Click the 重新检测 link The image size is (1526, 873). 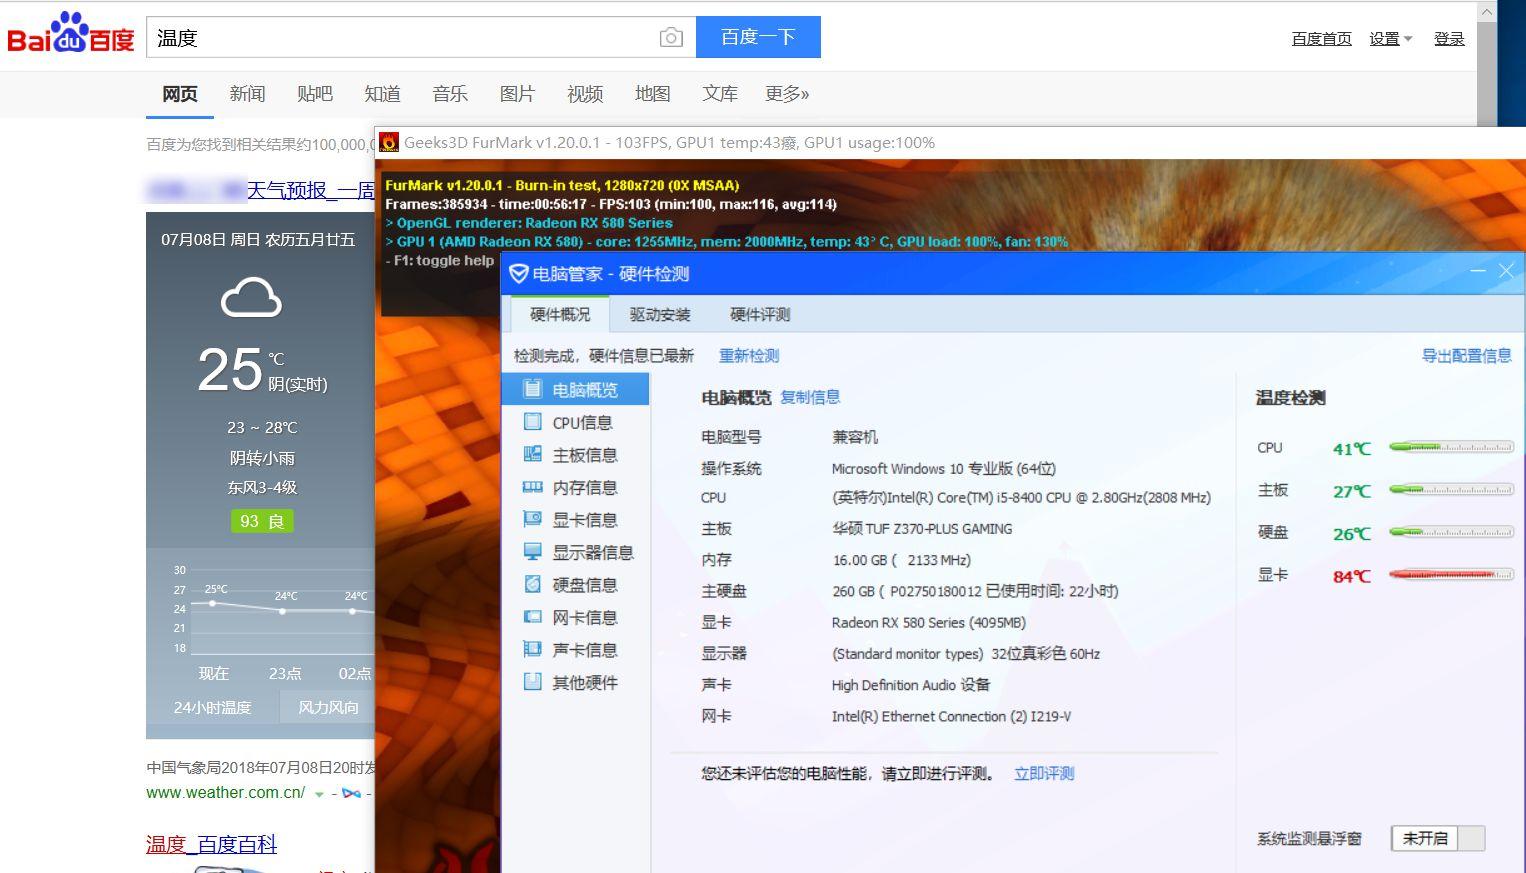click(749, 356)
